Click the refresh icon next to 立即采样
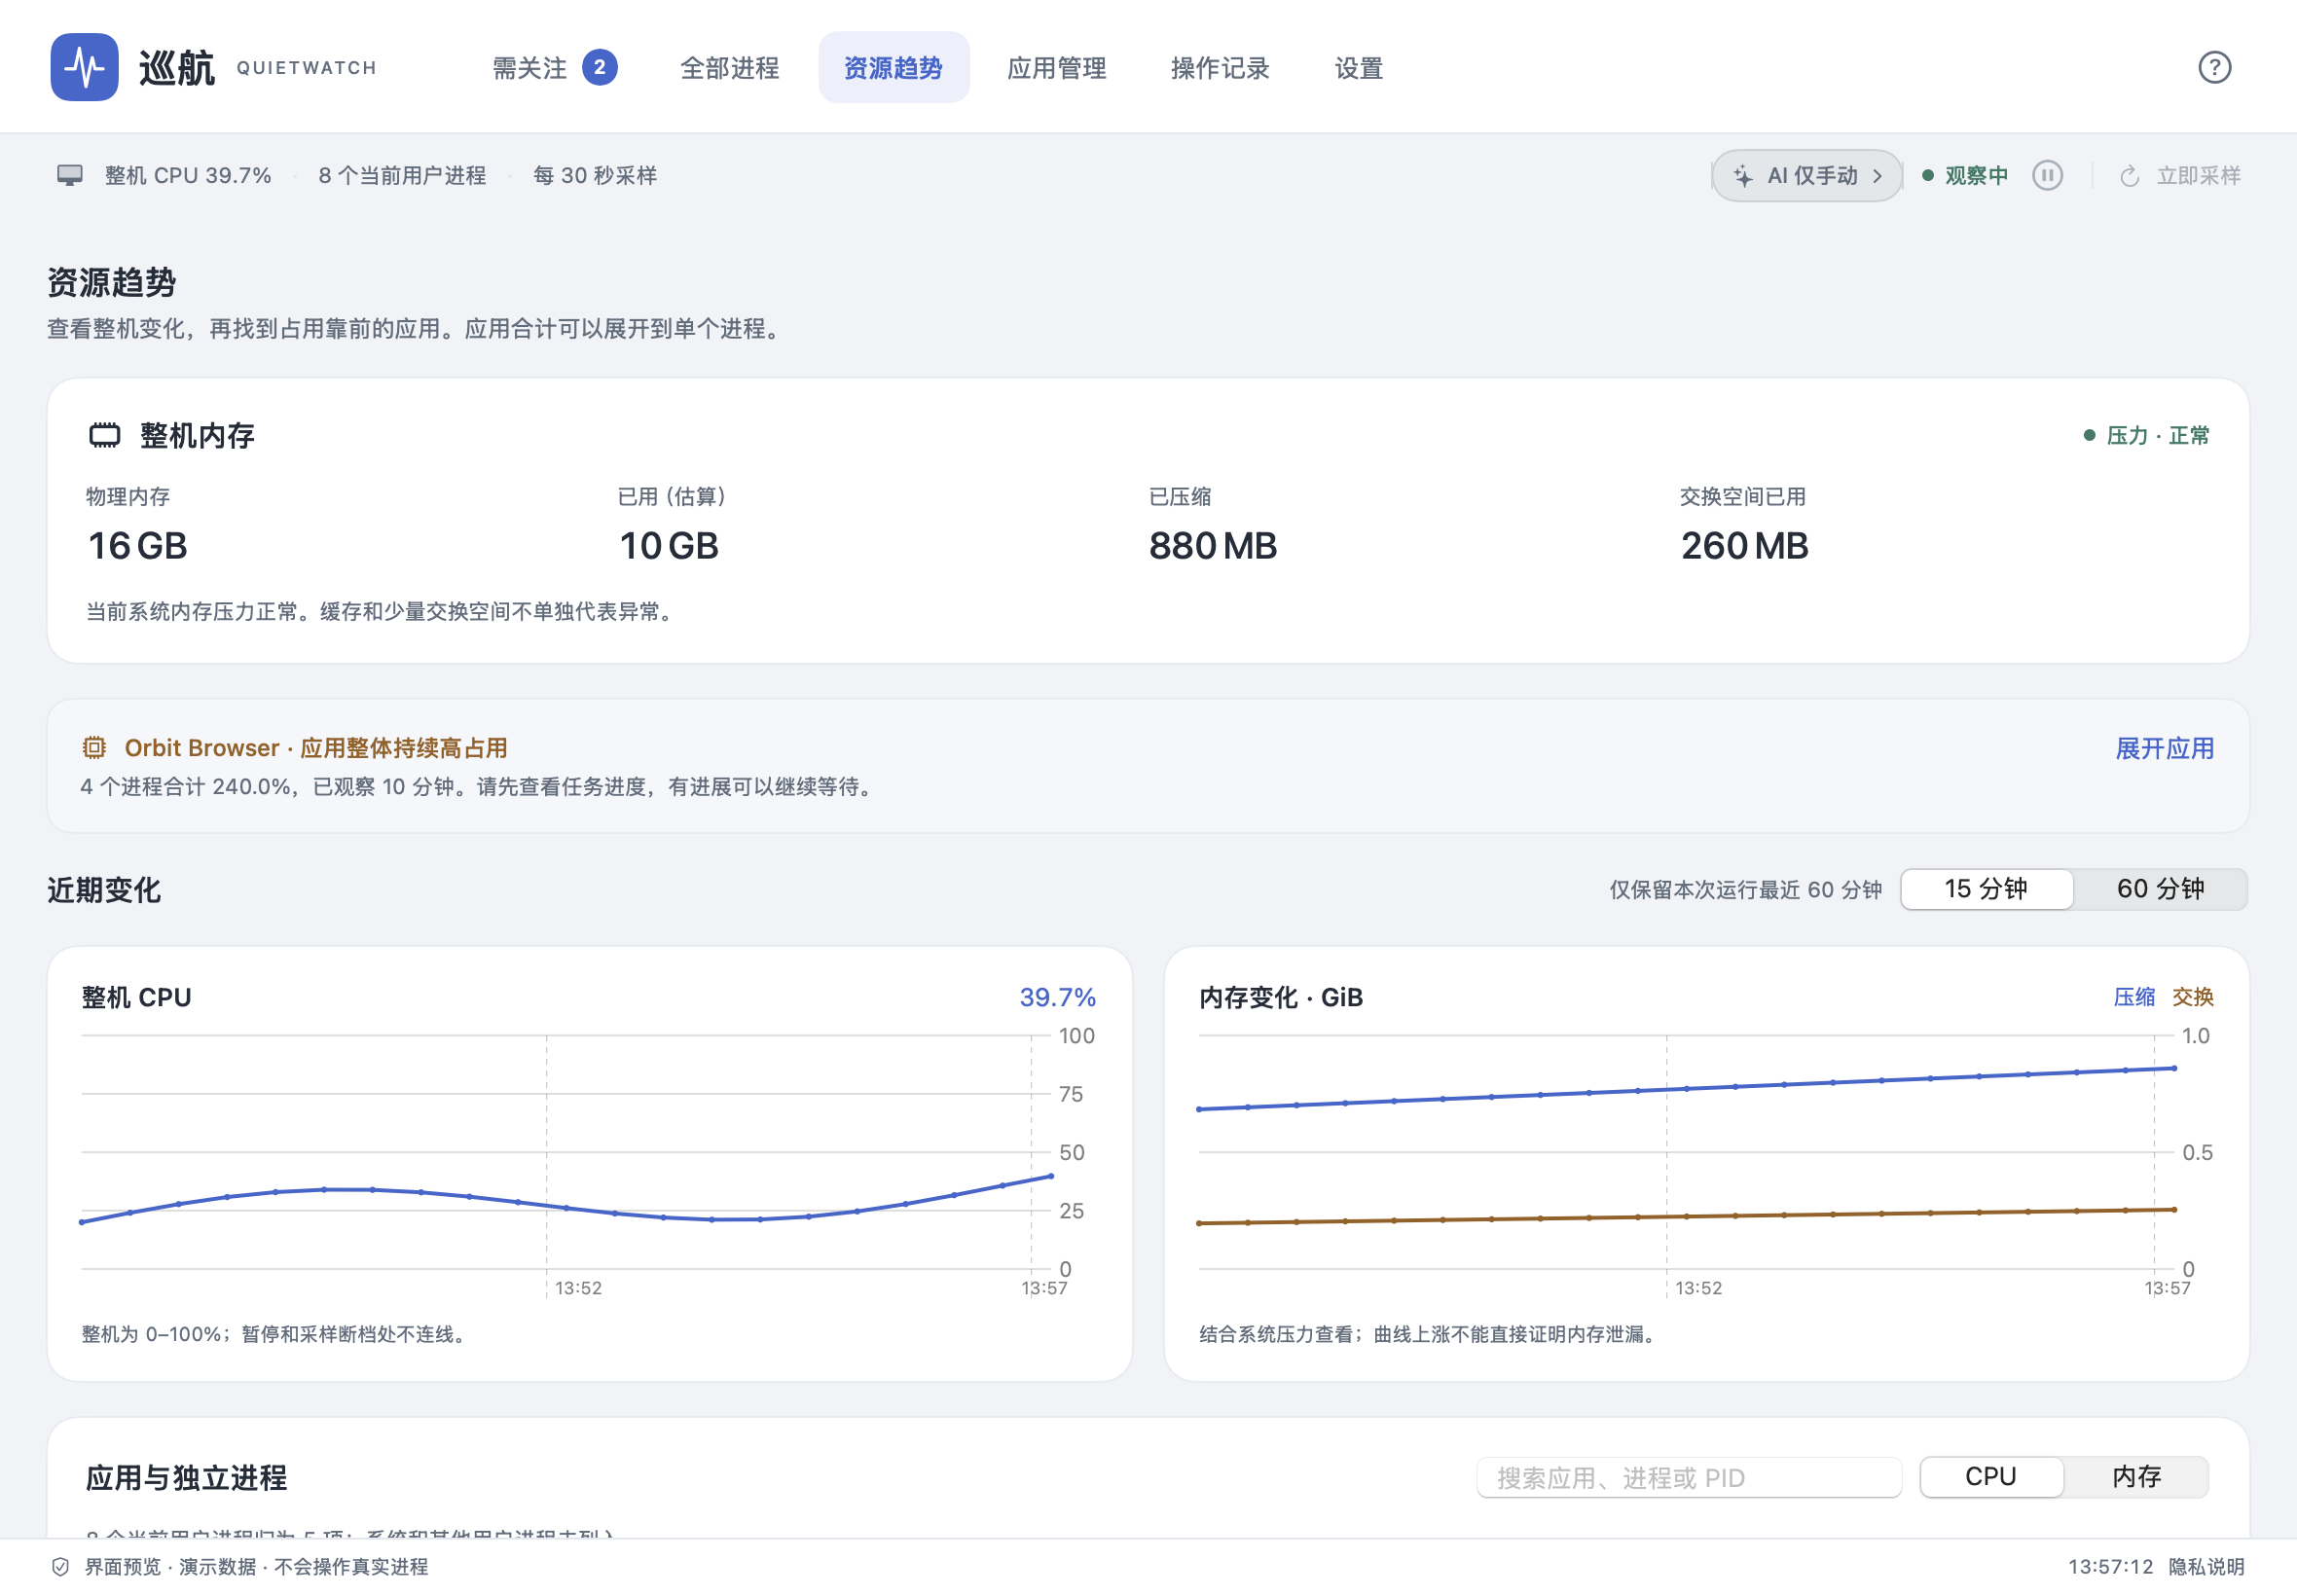The width and height of the screenshot is (2297, 1596). pos(2129,176)
